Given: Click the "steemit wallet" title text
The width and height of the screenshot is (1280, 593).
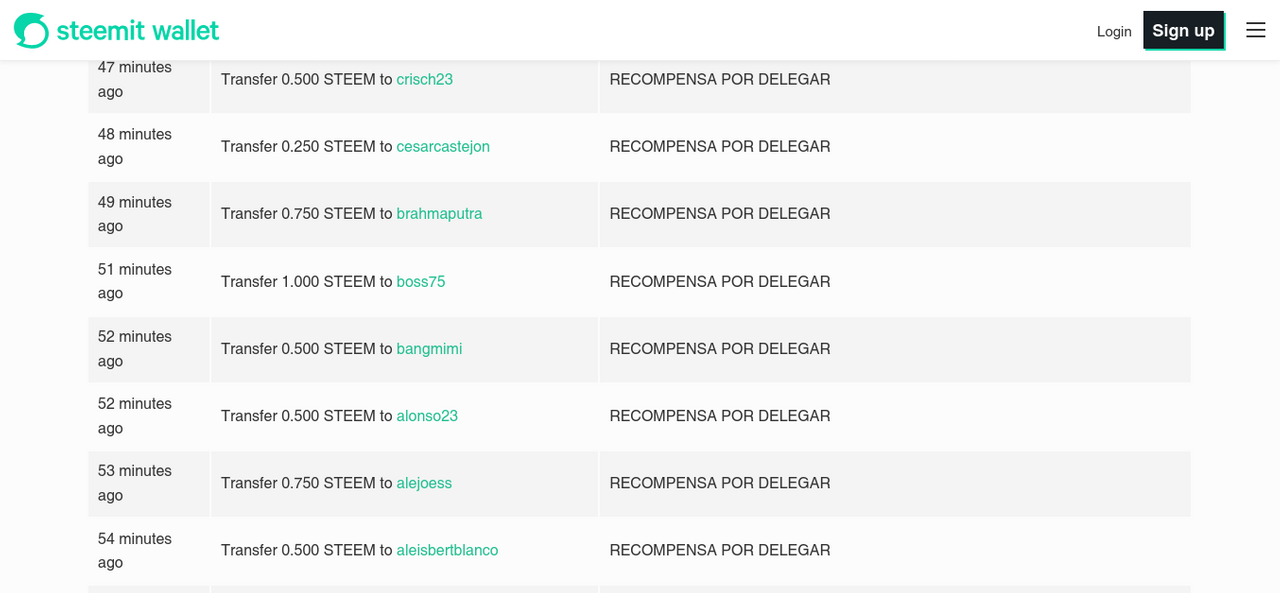Looking at the screenshot, I should tap(138, 31).
